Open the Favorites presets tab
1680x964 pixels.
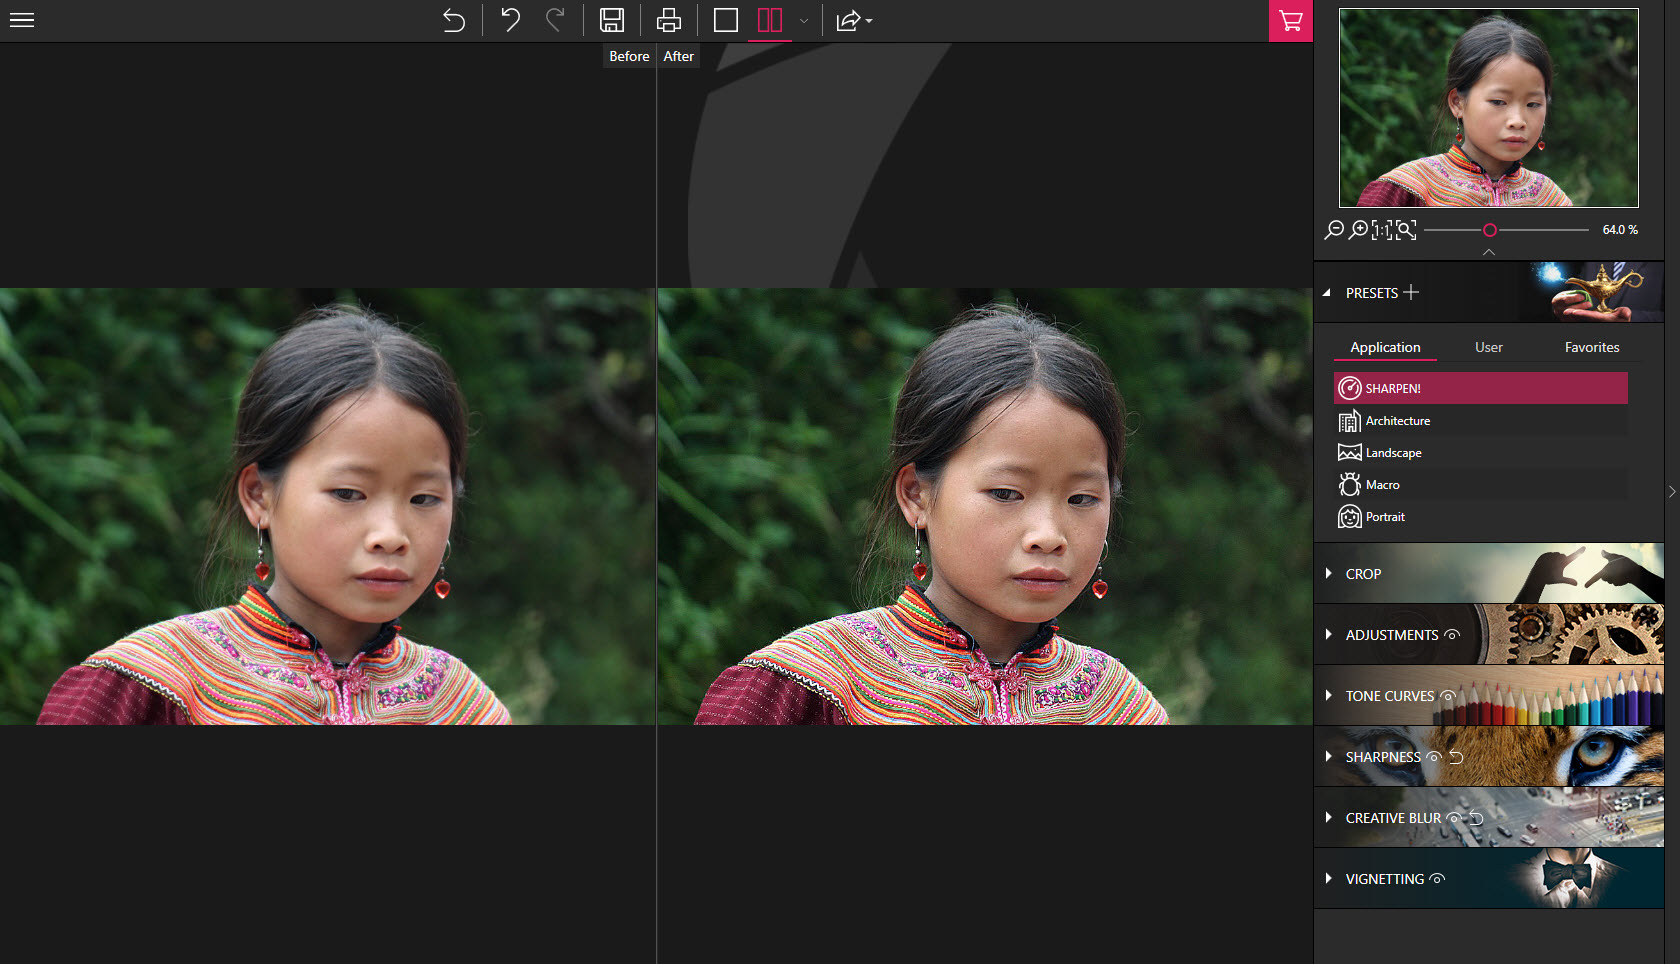(x=1591, y=347)
